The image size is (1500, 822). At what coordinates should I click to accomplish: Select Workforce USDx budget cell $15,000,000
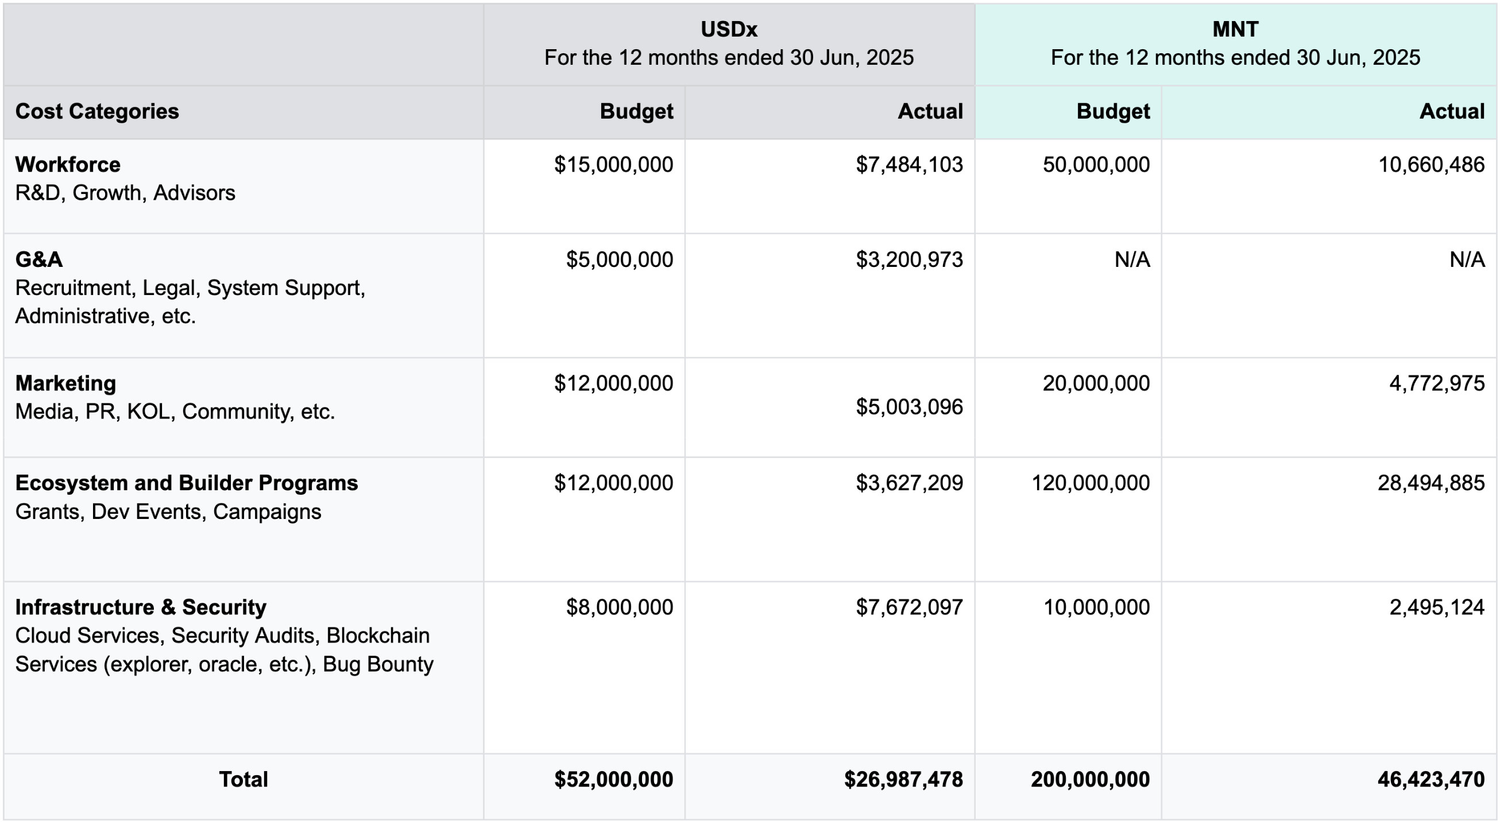click(x=613, y=165)
